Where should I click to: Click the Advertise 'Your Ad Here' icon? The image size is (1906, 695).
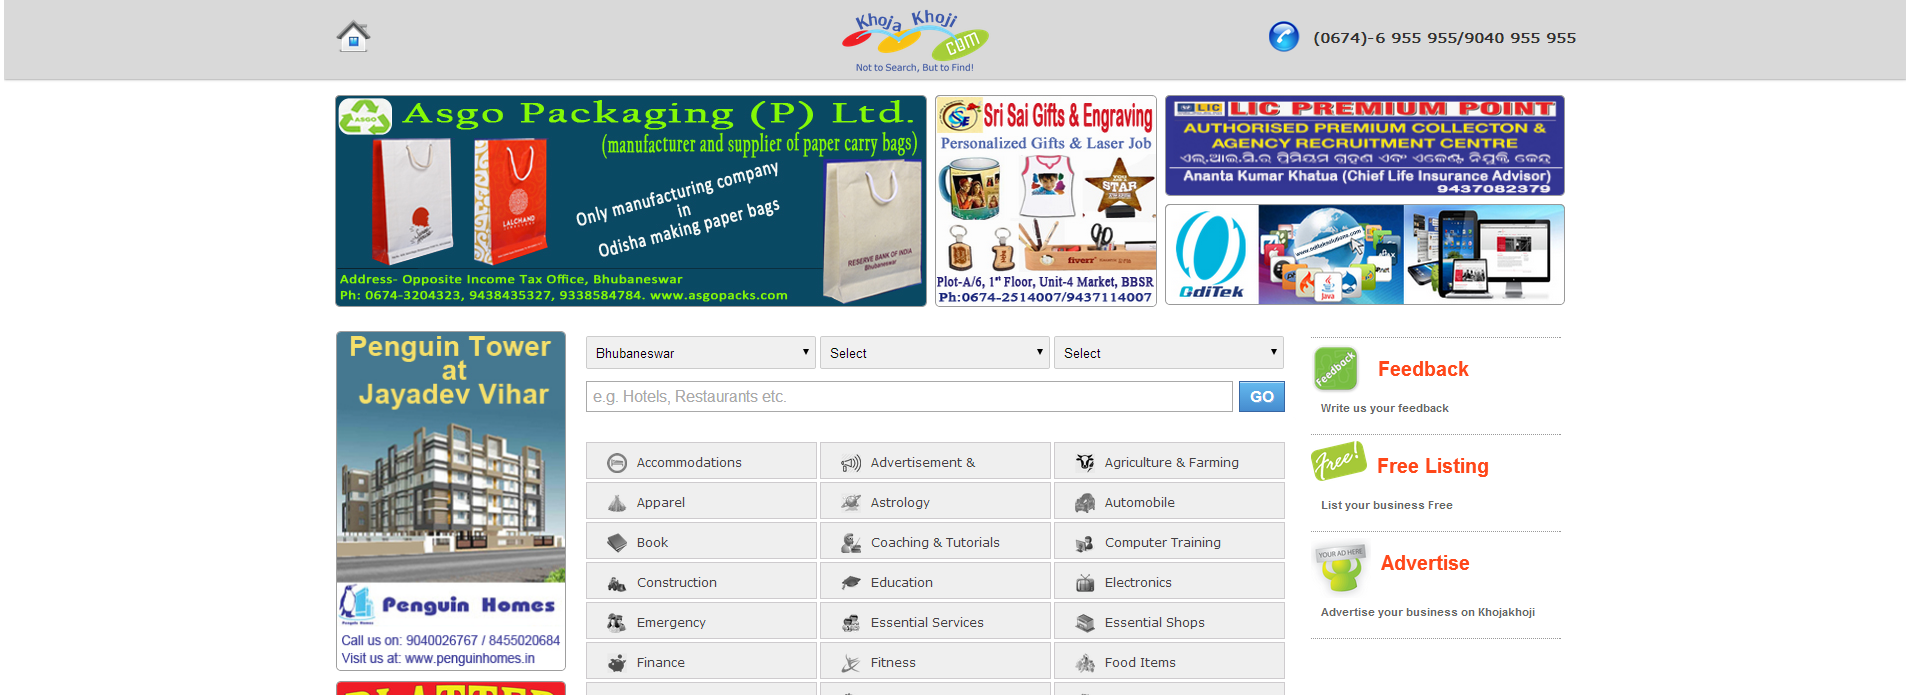pos(1340,568)
